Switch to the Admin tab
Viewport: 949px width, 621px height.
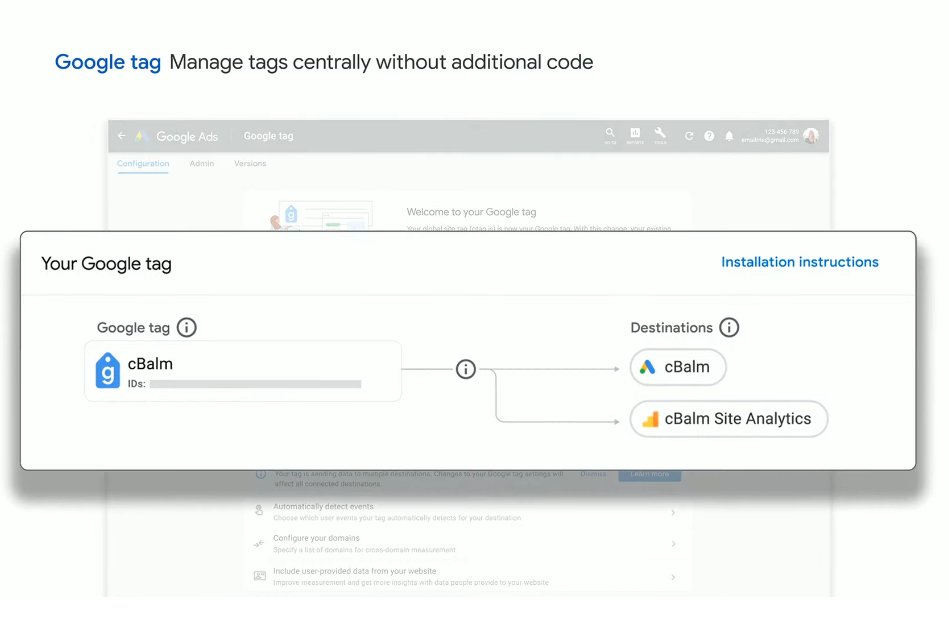[202, 163]
